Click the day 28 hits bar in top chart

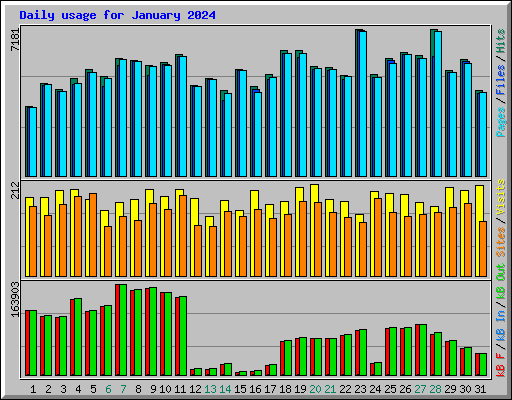click(432, 103)
